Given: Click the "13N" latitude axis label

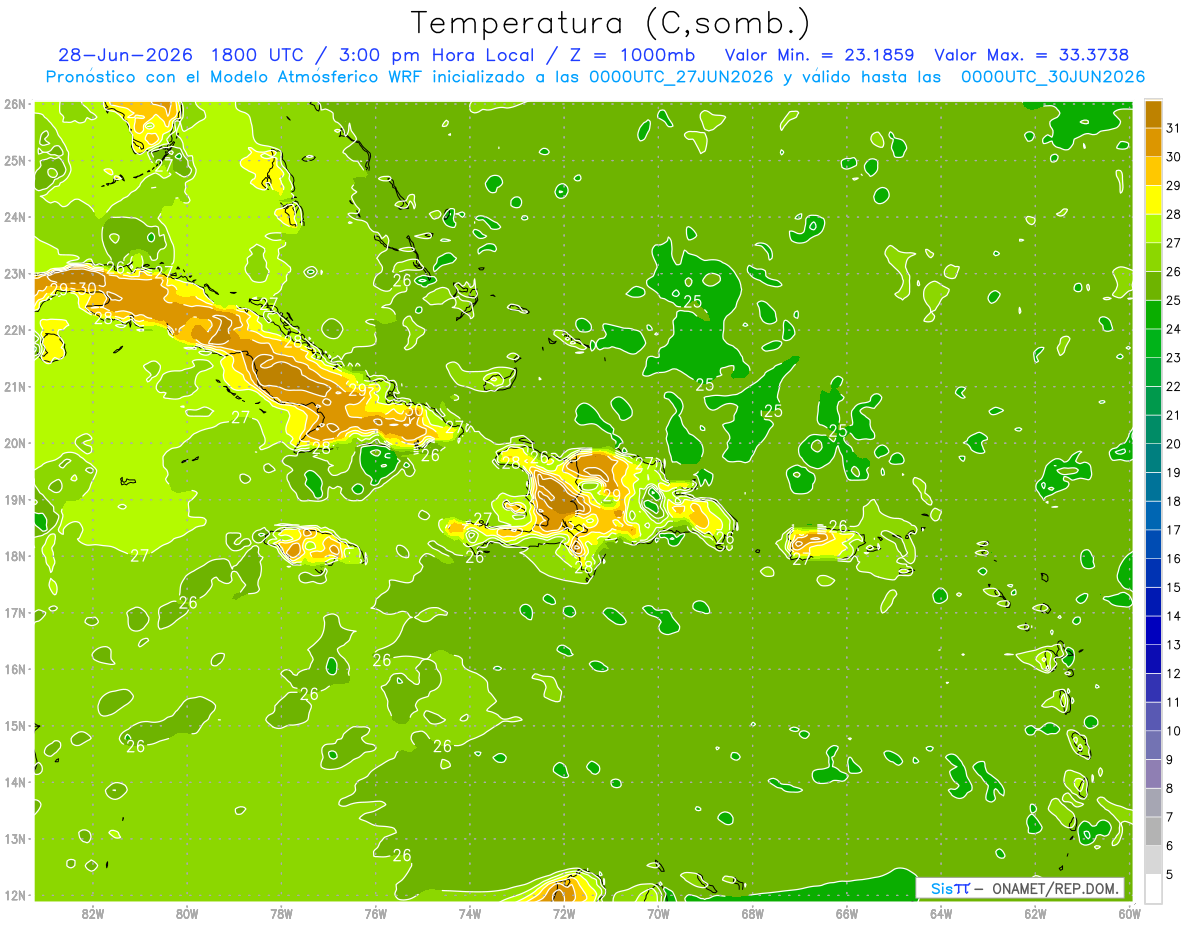Looking at the screenshot, I should pos(14,838).
